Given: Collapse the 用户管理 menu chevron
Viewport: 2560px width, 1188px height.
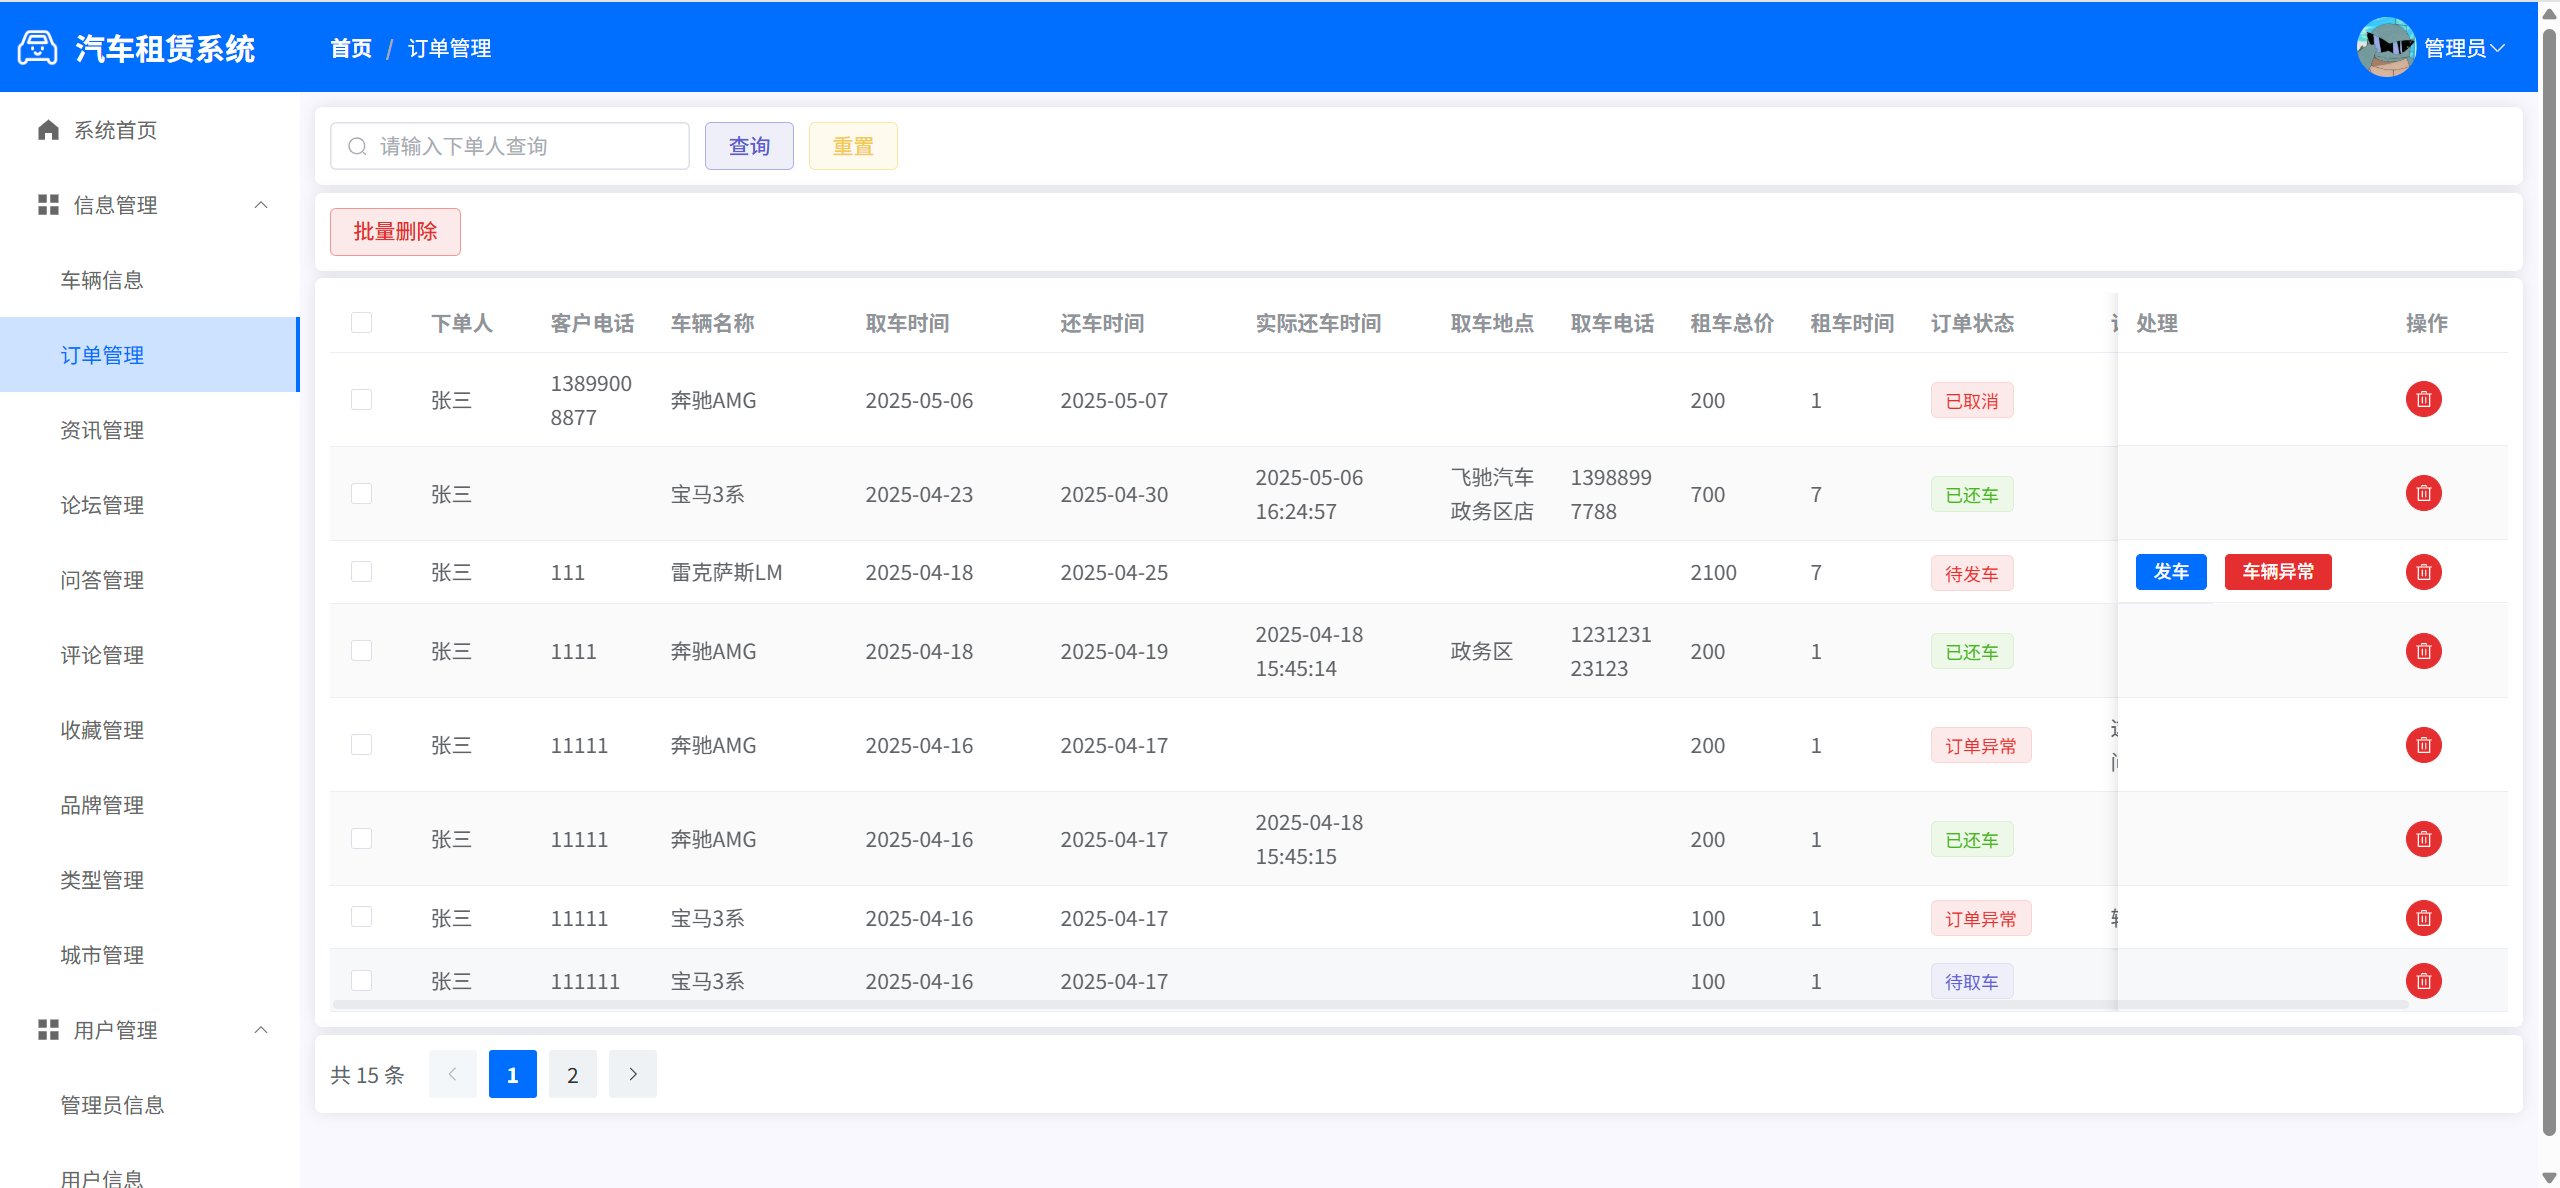Looking at the screenshot, I should pyautogui.click(x=261, y=1030).
